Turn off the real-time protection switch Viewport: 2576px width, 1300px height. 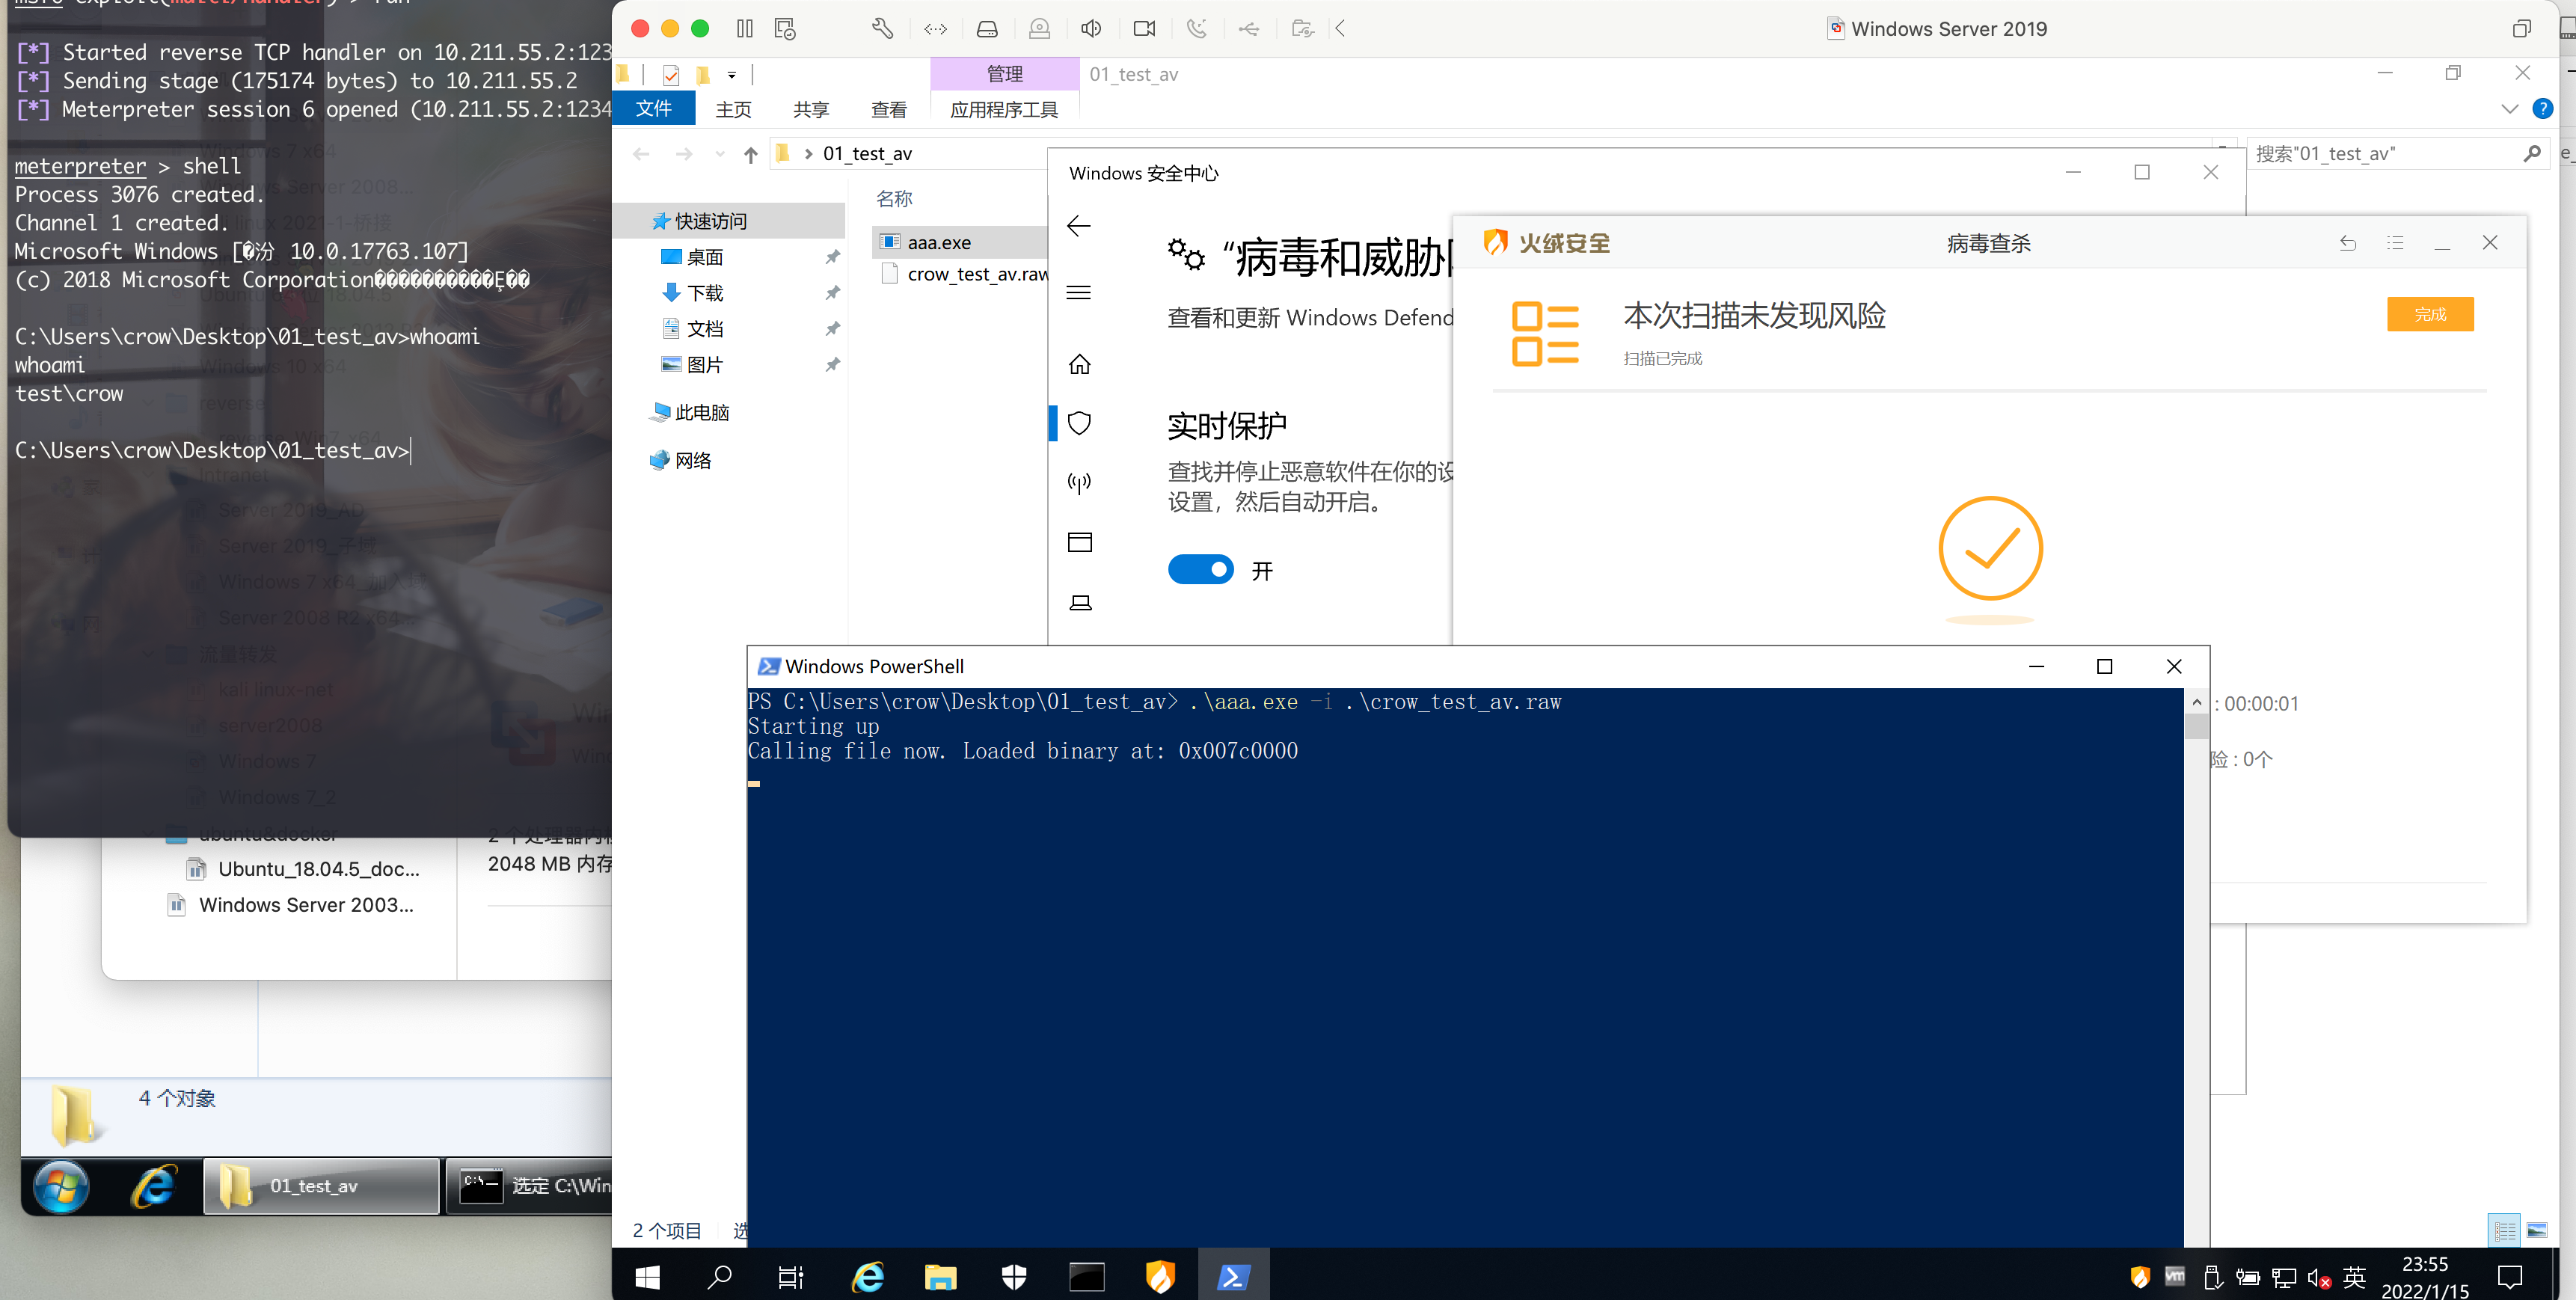[1200, 570]
